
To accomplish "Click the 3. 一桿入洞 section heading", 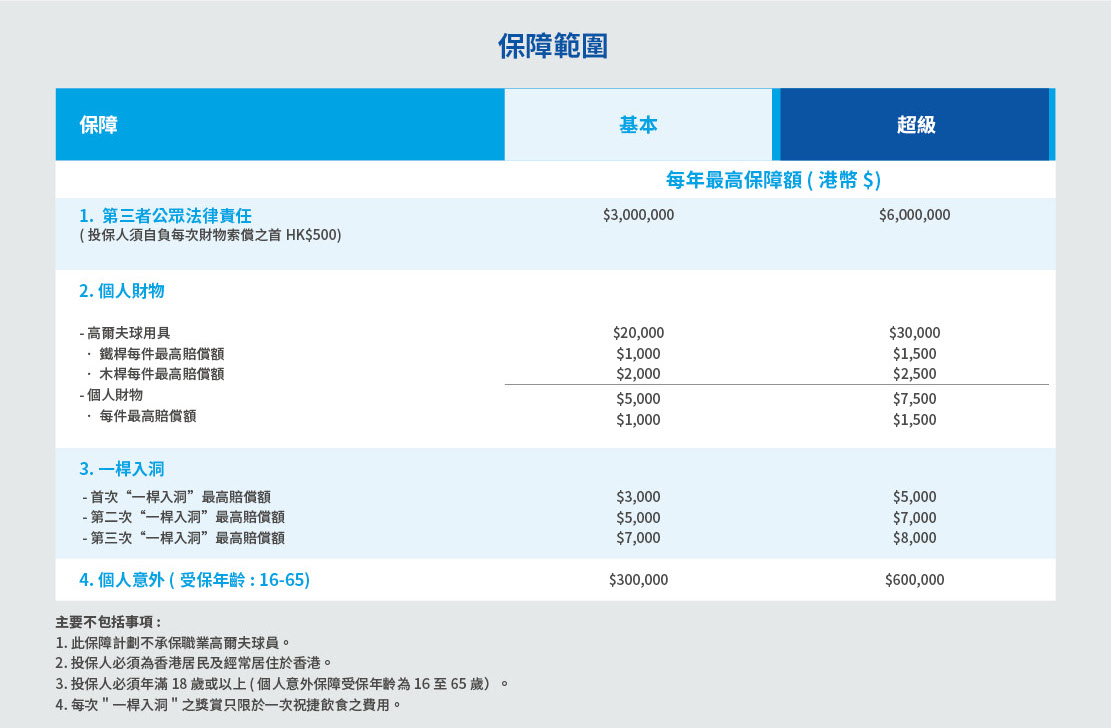I will click(122, 469).
